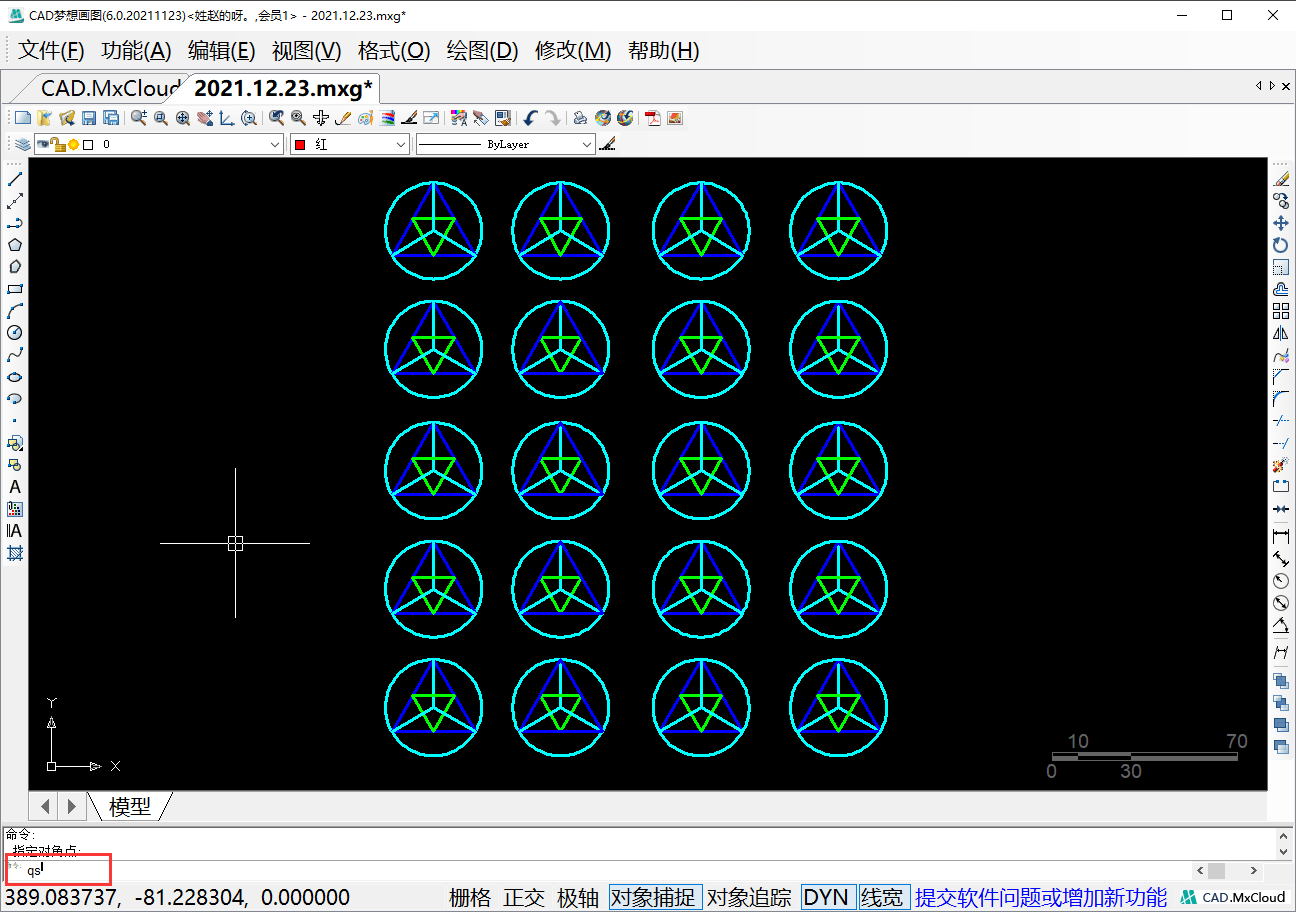Open the 文件(F) menu
Image resolution: width=1296 pixels, height=912 pixels.
(51, 51)
